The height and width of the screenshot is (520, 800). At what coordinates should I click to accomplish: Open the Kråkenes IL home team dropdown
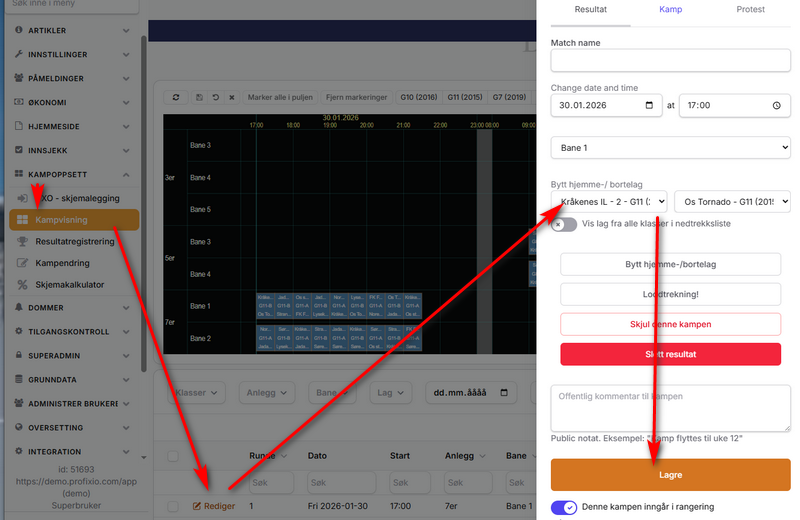609,202
